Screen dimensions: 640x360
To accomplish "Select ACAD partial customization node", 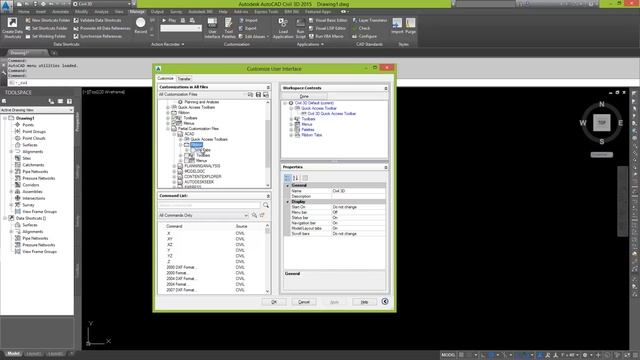I will [189, 134].
